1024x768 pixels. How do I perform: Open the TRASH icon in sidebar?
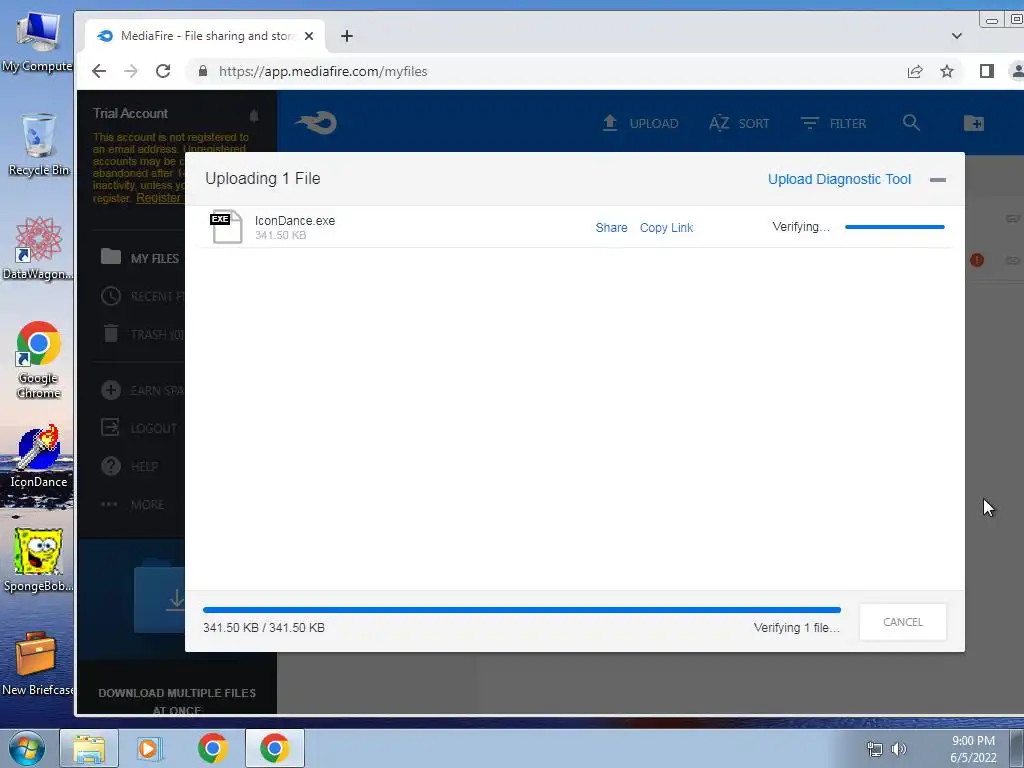coord(111,334)
